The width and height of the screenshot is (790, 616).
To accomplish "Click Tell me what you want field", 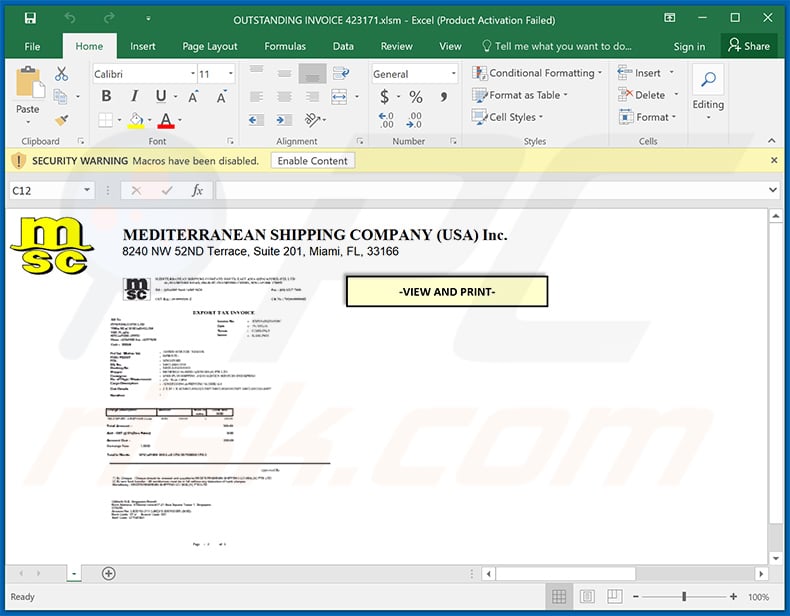I will click(557, 46).
